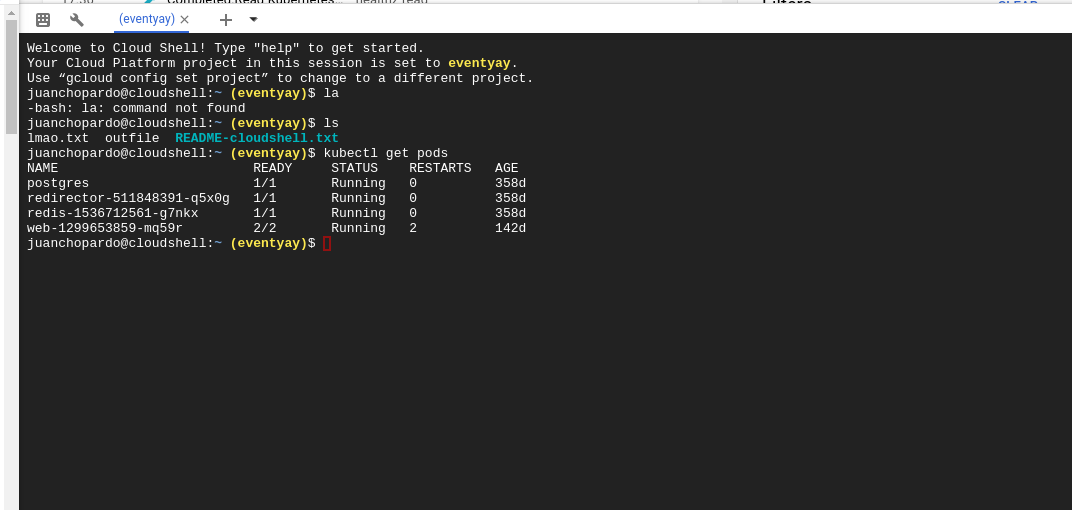This screenshot has width=1072, height=510.
Task: Click the outfile file name
Action: 132,138
